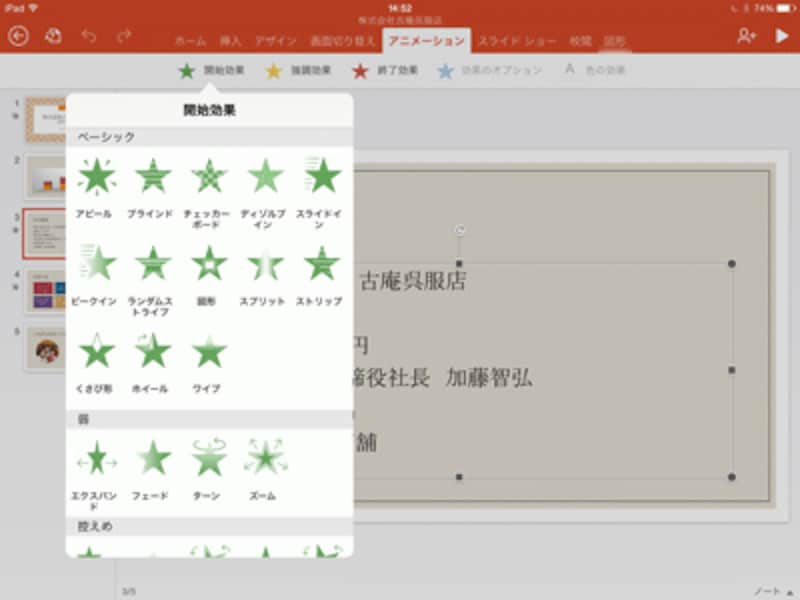The height and width of the screenshot is (600, 800).
Task: Open slide 5 thumbnail
Action: (x=46, y=348)
